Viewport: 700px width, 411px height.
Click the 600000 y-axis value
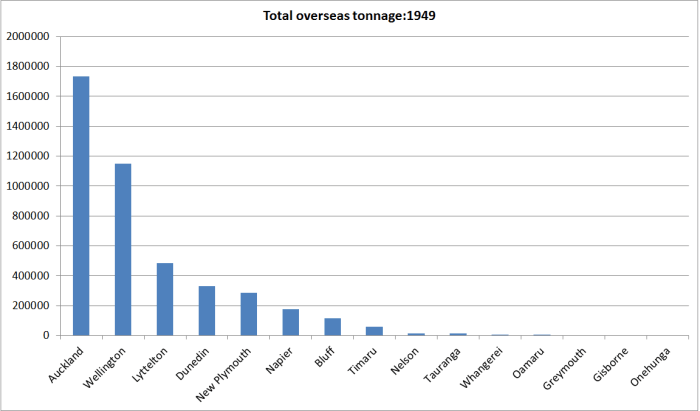(x=30, y=246)
